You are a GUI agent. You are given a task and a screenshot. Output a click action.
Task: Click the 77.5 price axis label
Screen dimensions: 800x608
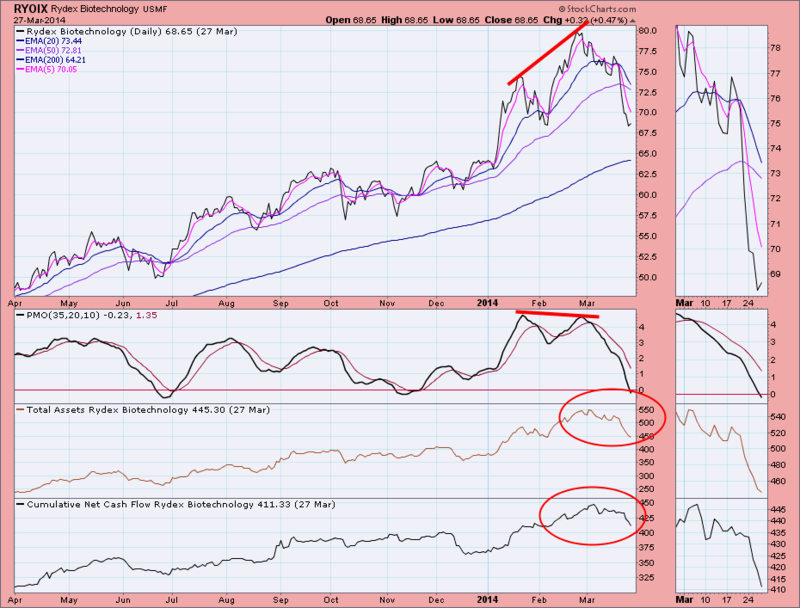pos(647,52)
